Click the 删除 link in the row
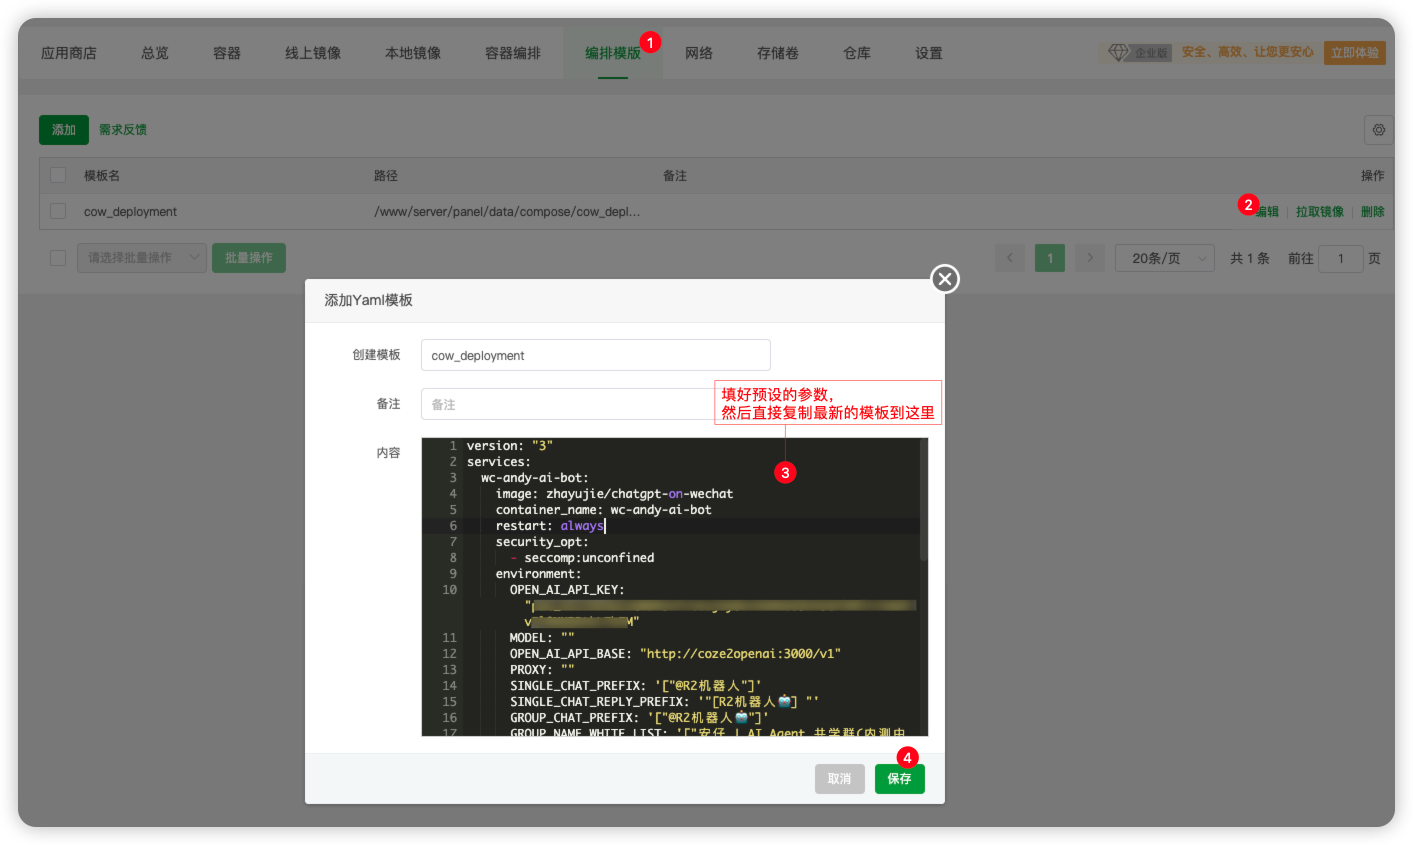The height and width of the screenshot is (845, 1413). (1373, 212)
